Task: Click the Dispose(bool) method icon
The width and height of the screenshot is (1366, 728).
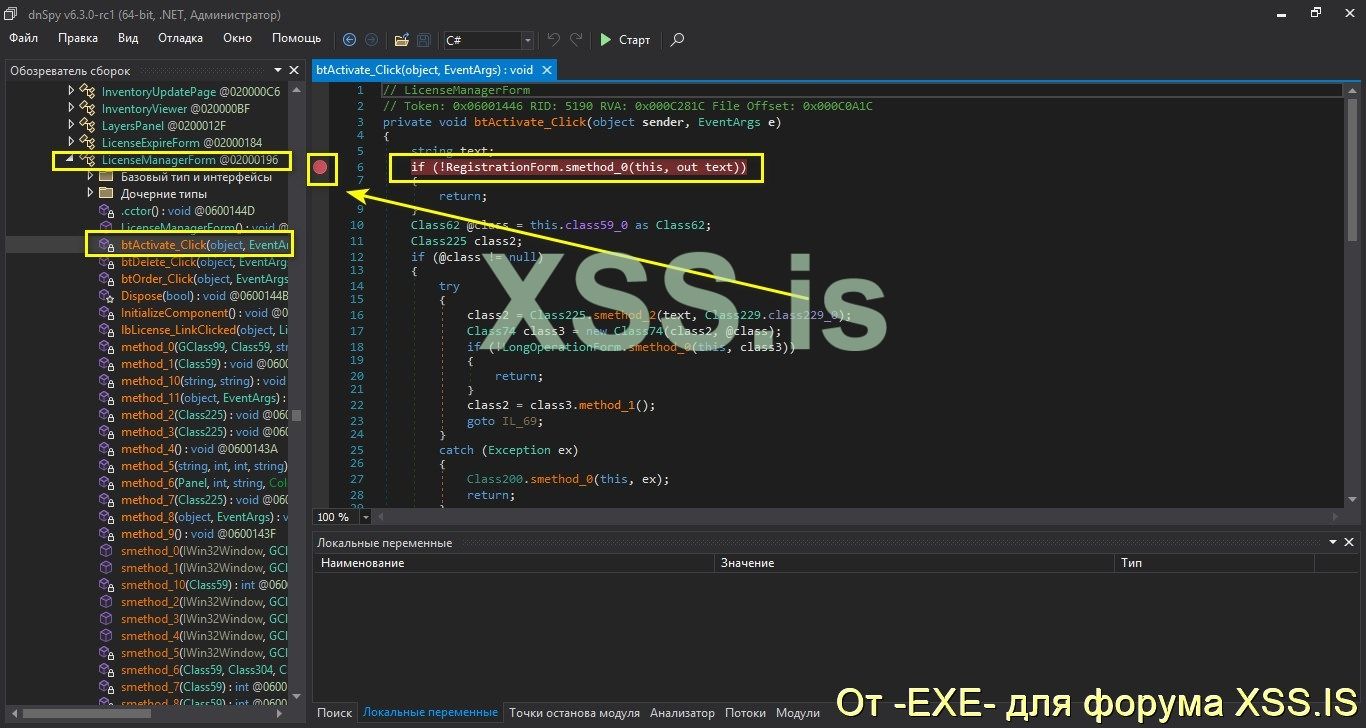Action: click(x=106, y=296)
